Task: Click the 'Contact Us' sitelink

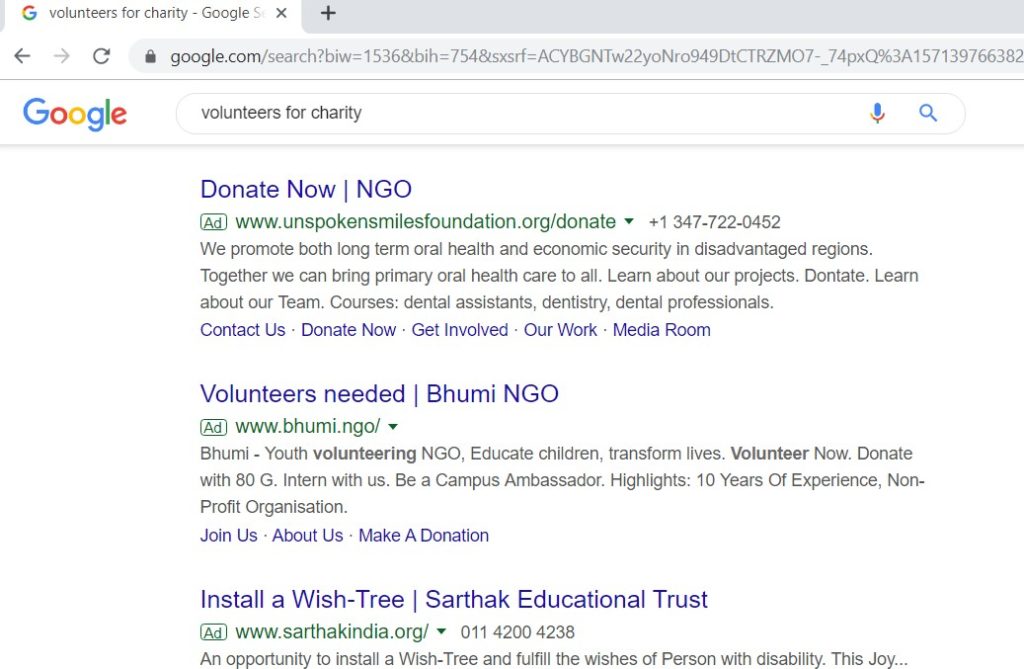Action: [x=243, y=330]
